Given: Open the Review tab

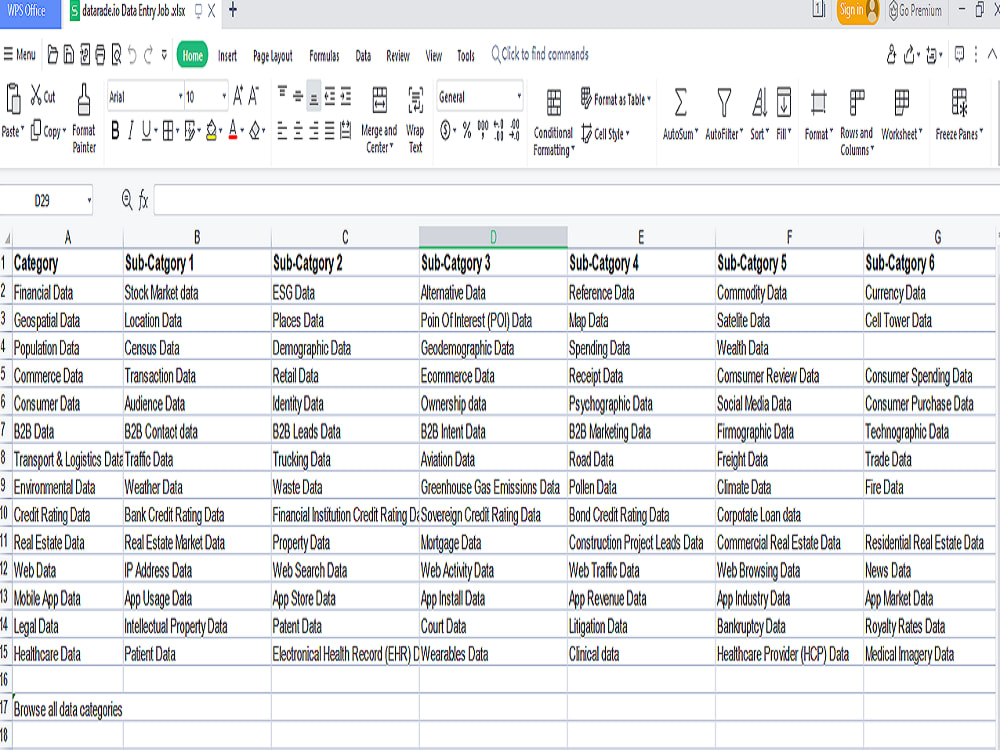Looking at the screenshot, I should [x=397, y=55].
